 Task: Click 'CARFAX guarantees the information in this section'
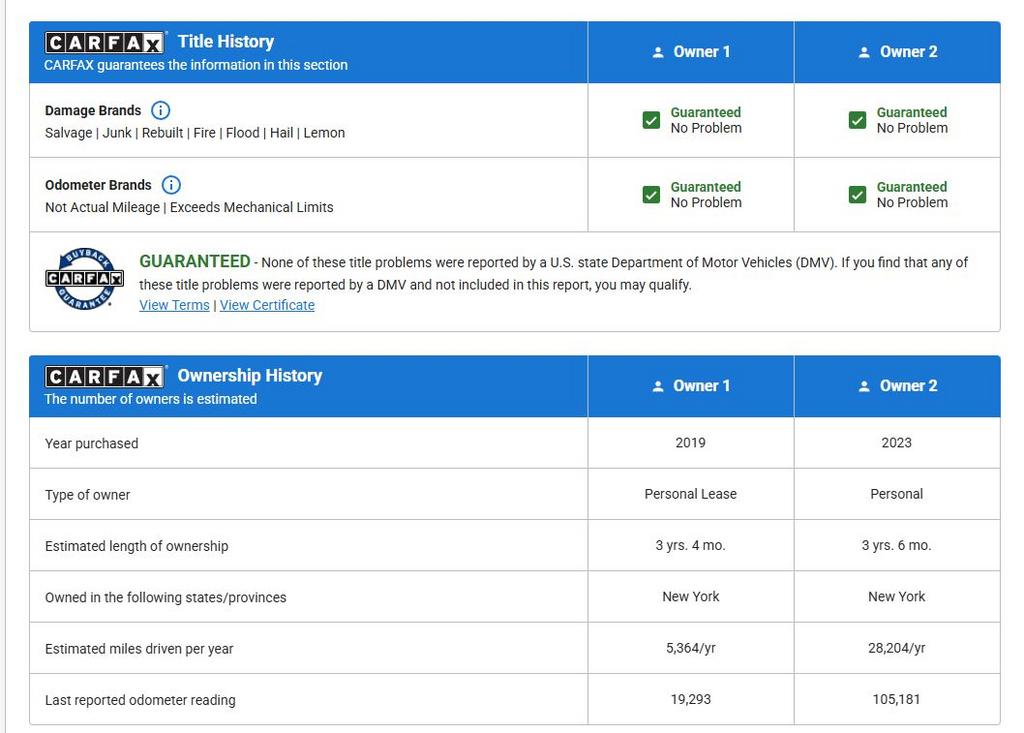coord(196,65)
